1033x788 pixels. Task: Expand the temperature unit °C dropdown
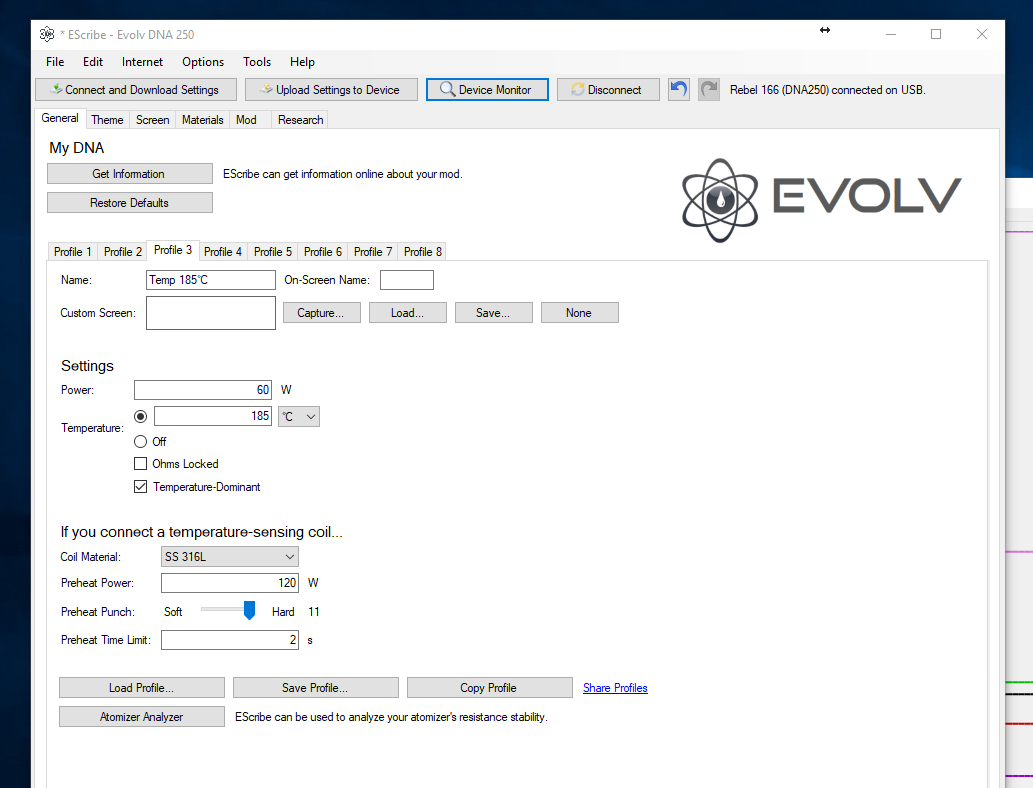tap(299, 416)
